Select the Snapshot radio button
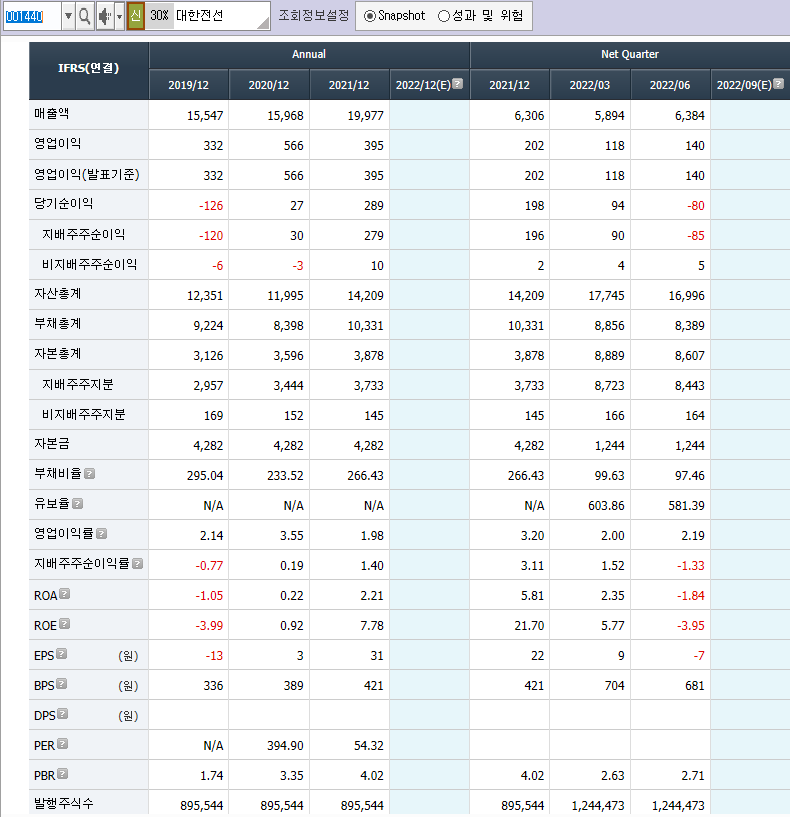Viewport: 790px width, 817px height. tap(369, 16)
